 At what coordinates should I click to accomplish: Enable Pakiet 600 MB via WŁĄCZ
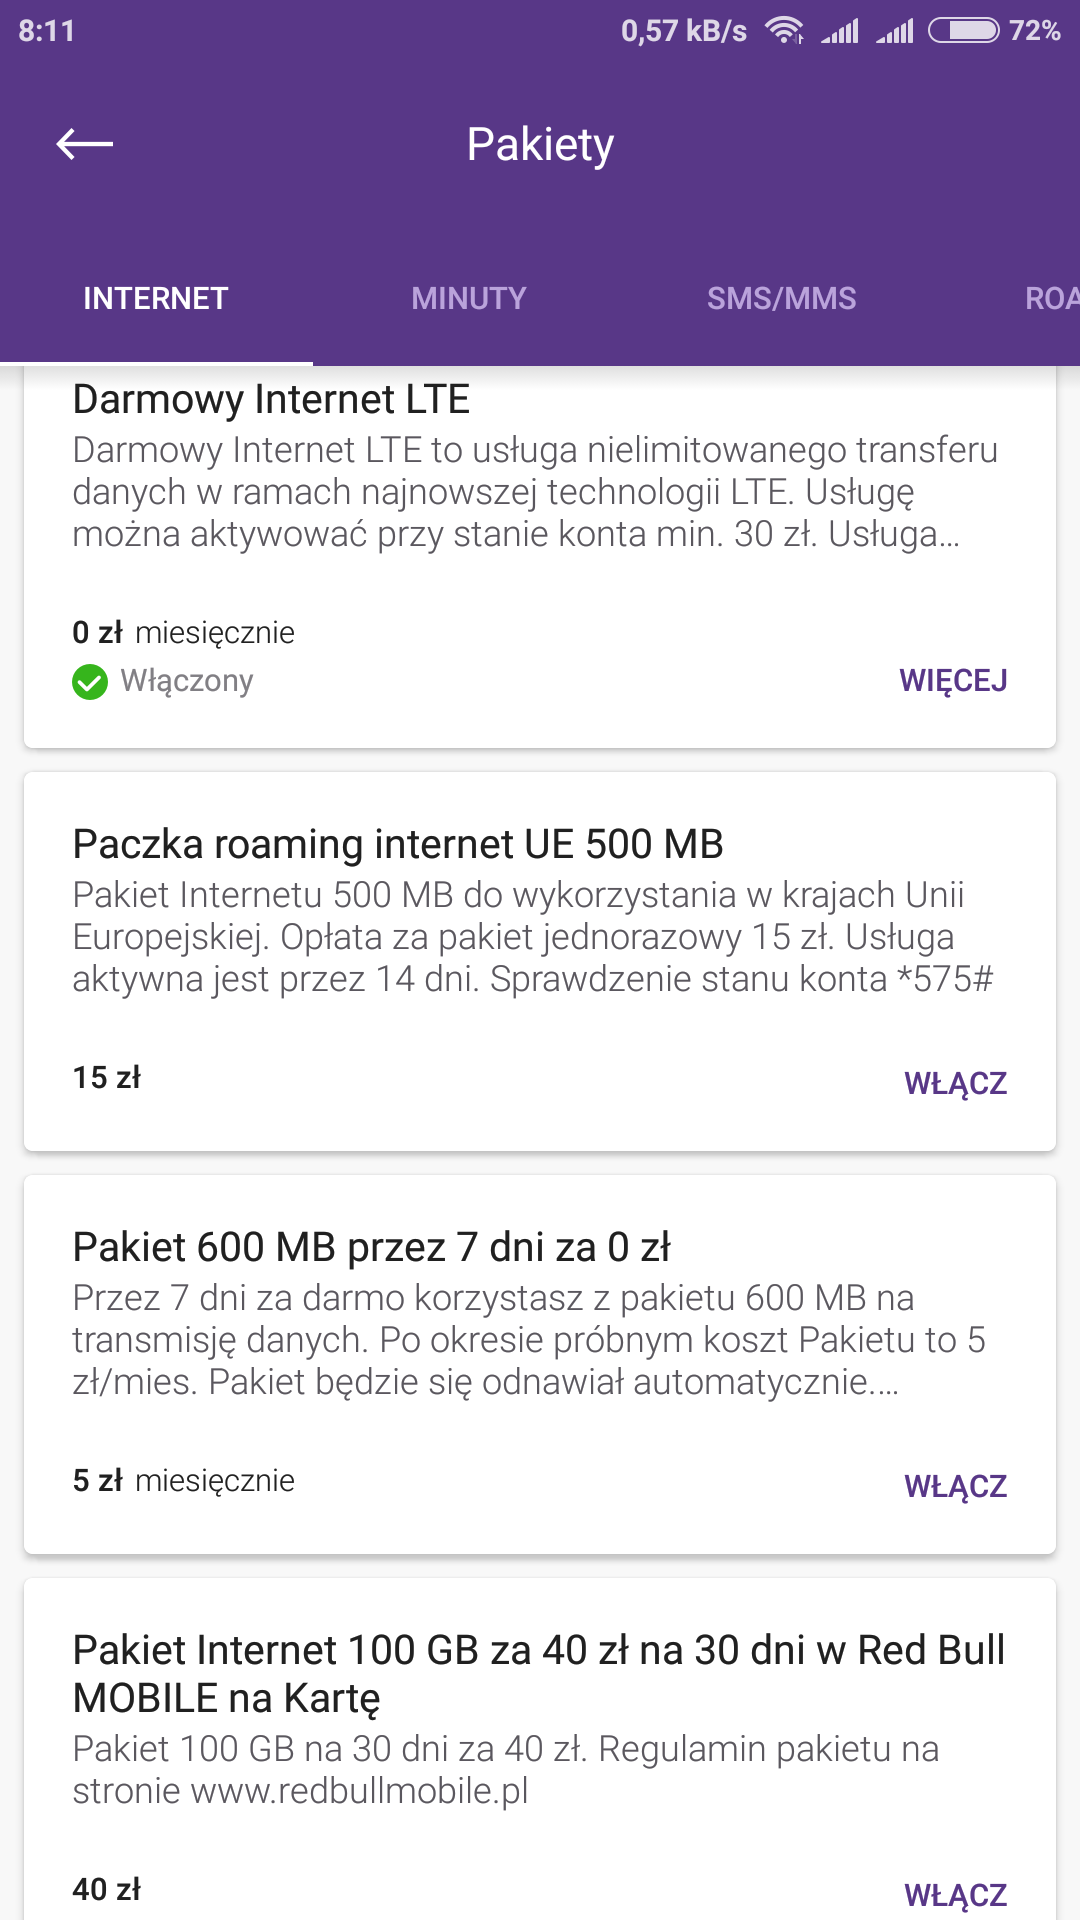pos(955,1486)
